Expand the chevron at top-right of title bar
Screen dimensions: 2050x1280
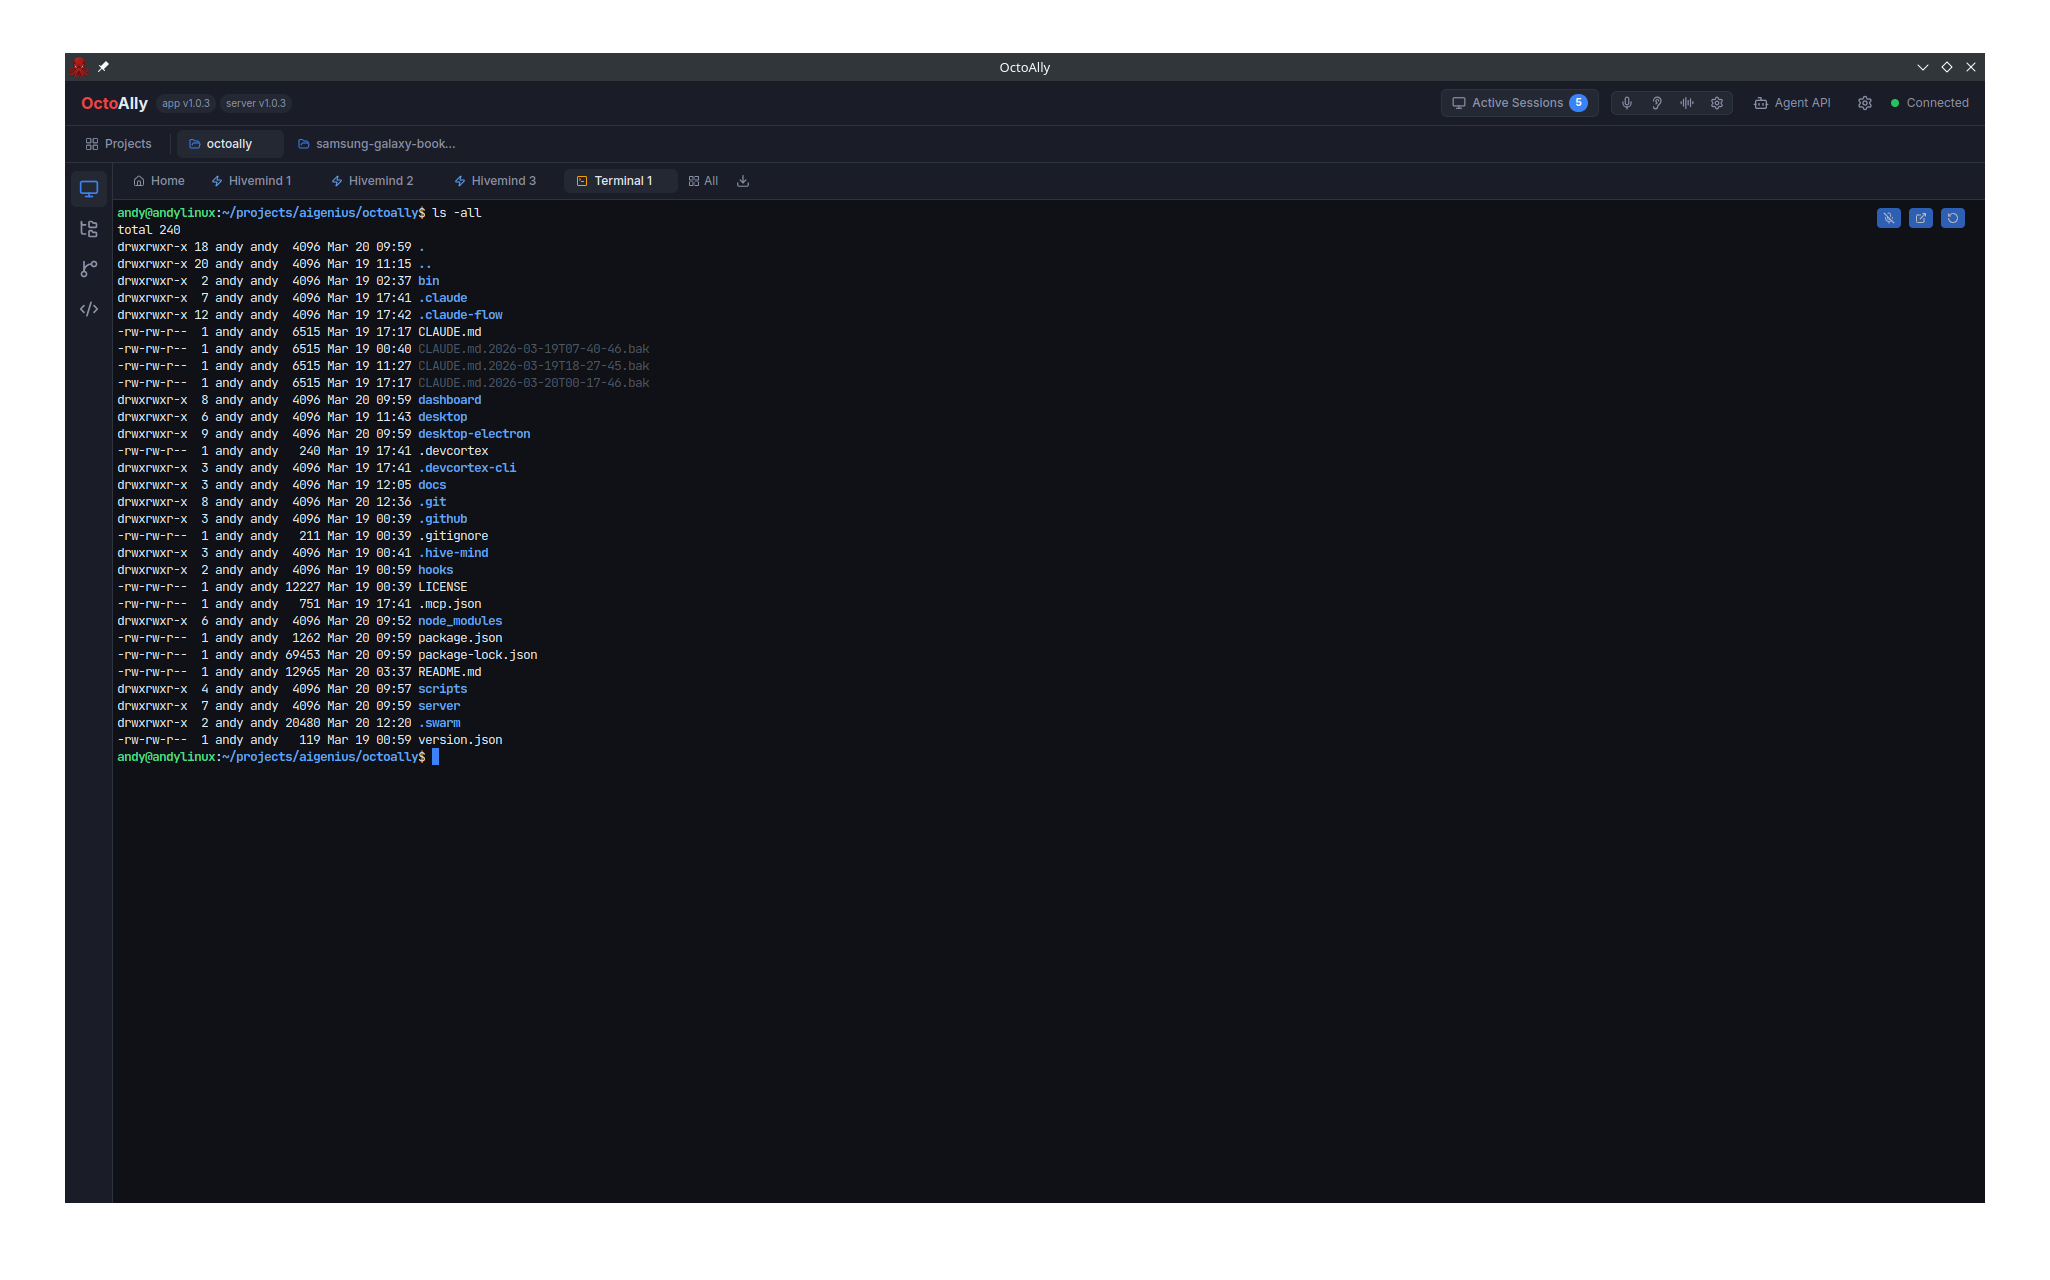[1922, 66]
